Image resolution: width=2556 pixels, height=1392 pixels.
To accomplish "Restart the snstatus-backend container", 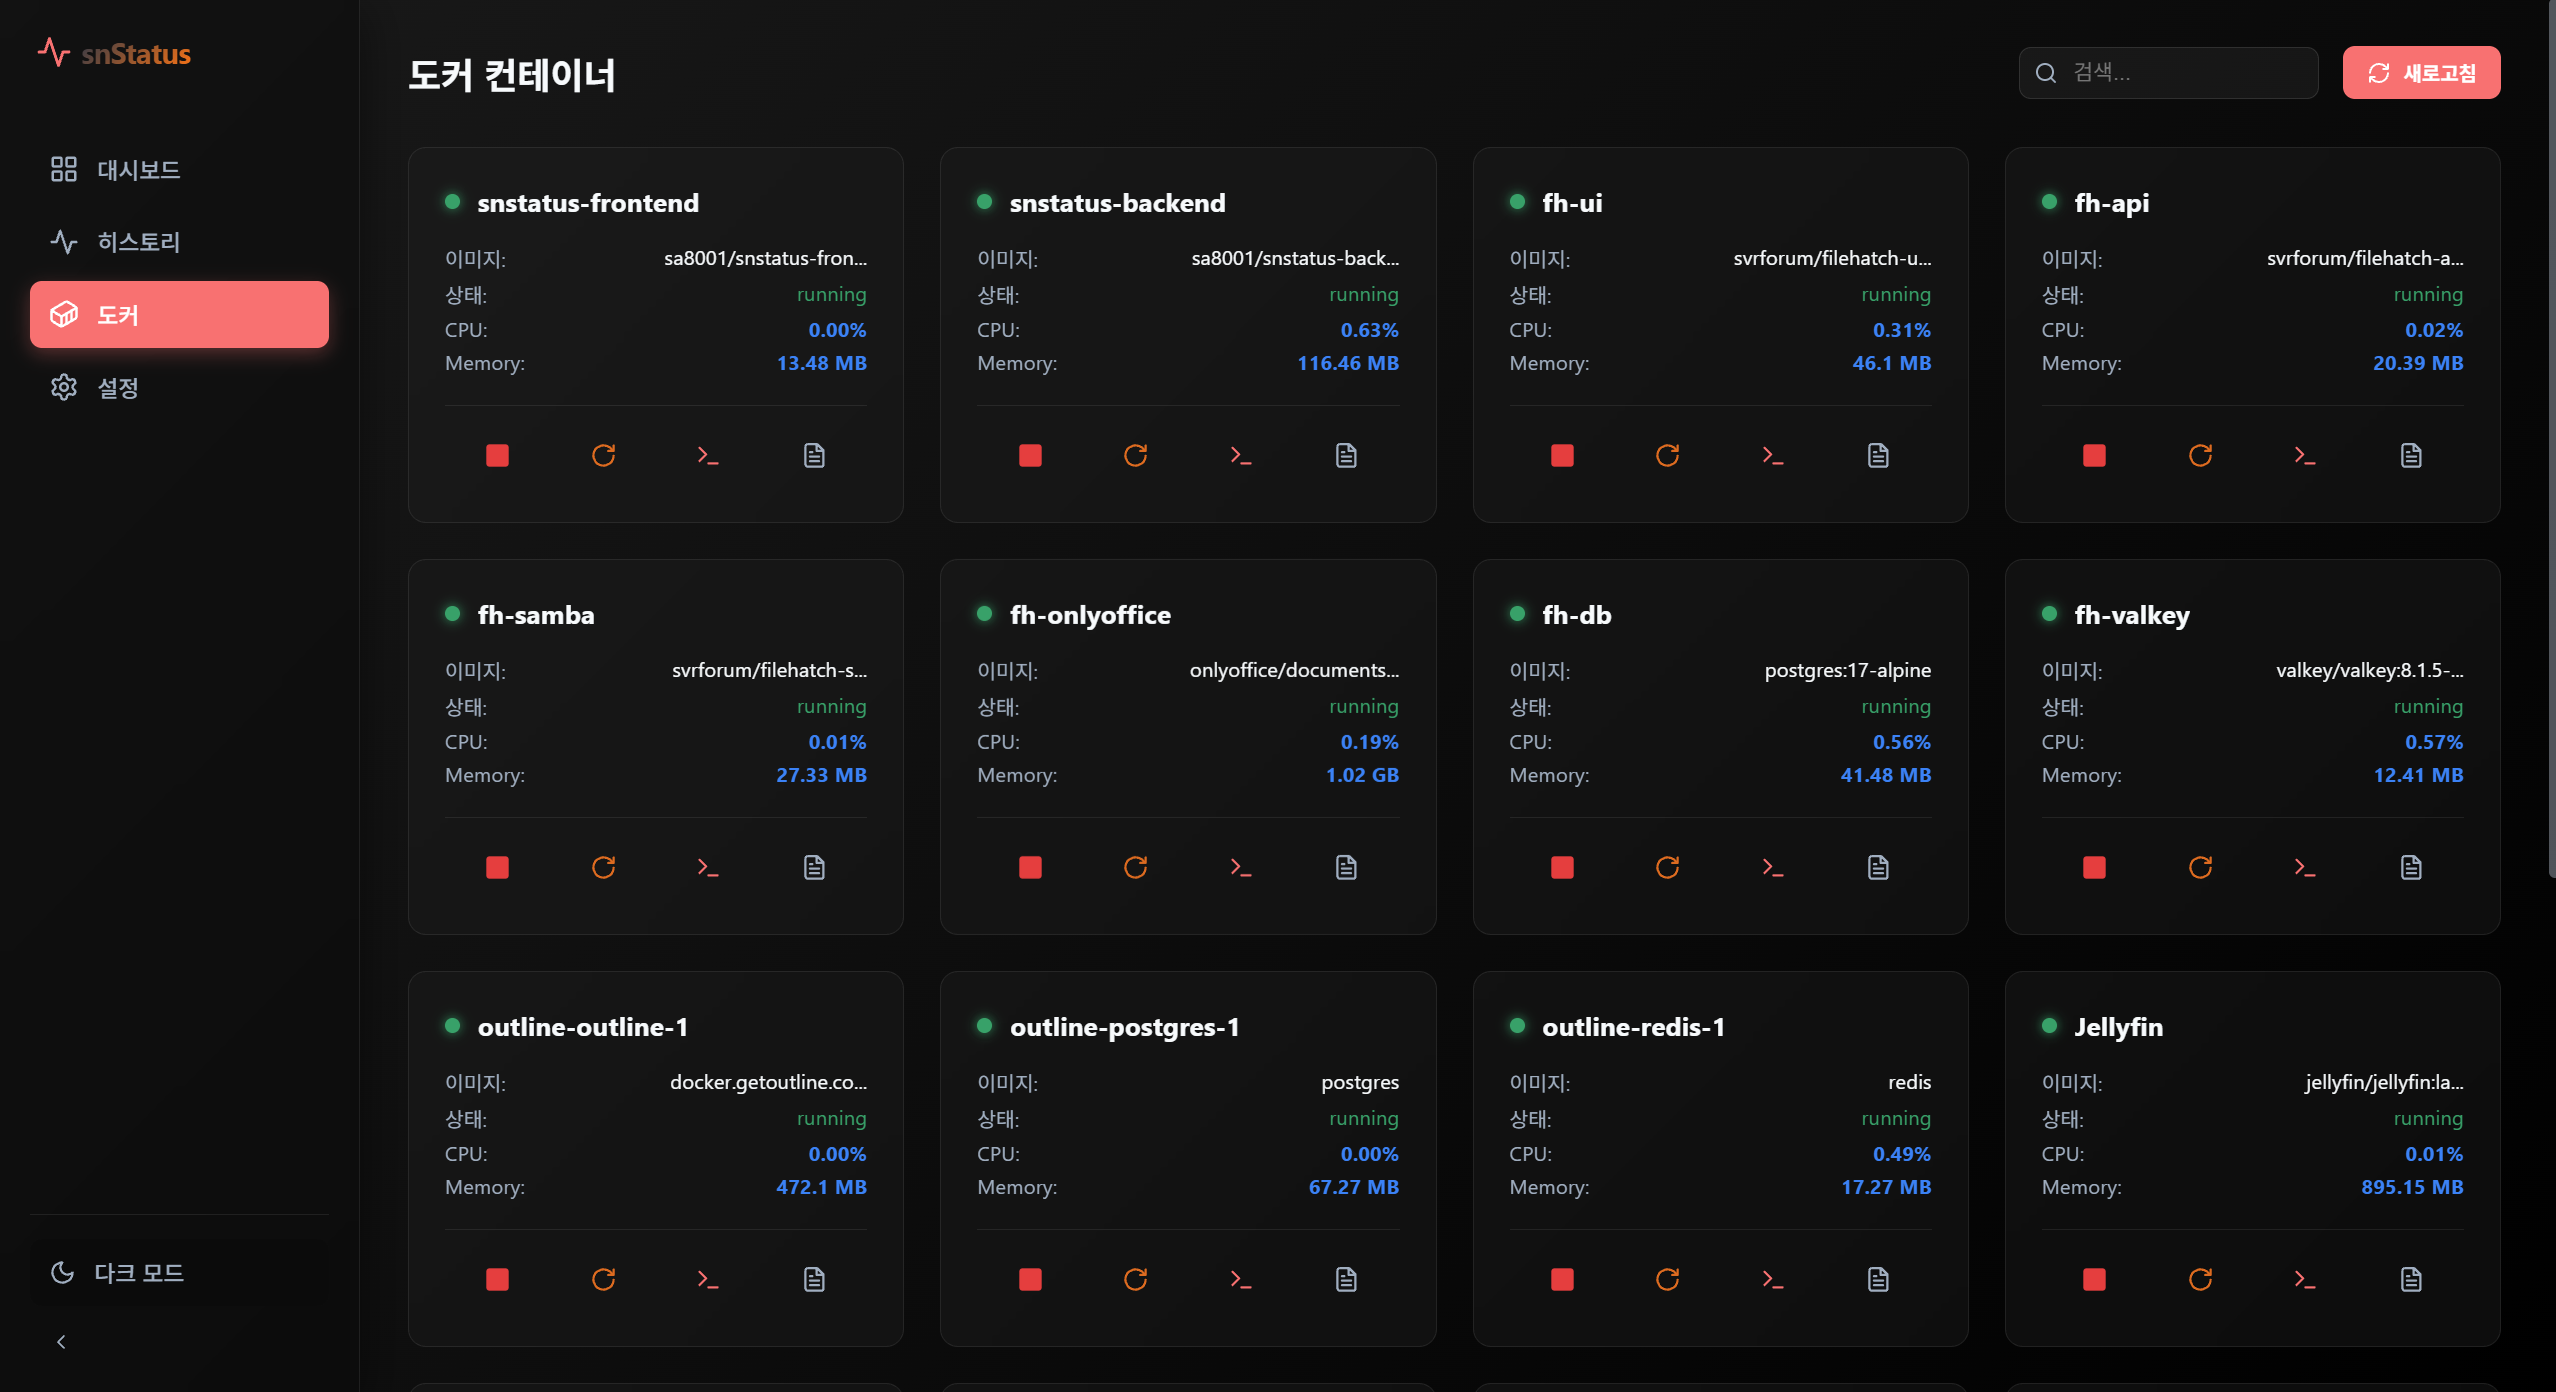I will pyautogui.click(x=1135, y=456).
